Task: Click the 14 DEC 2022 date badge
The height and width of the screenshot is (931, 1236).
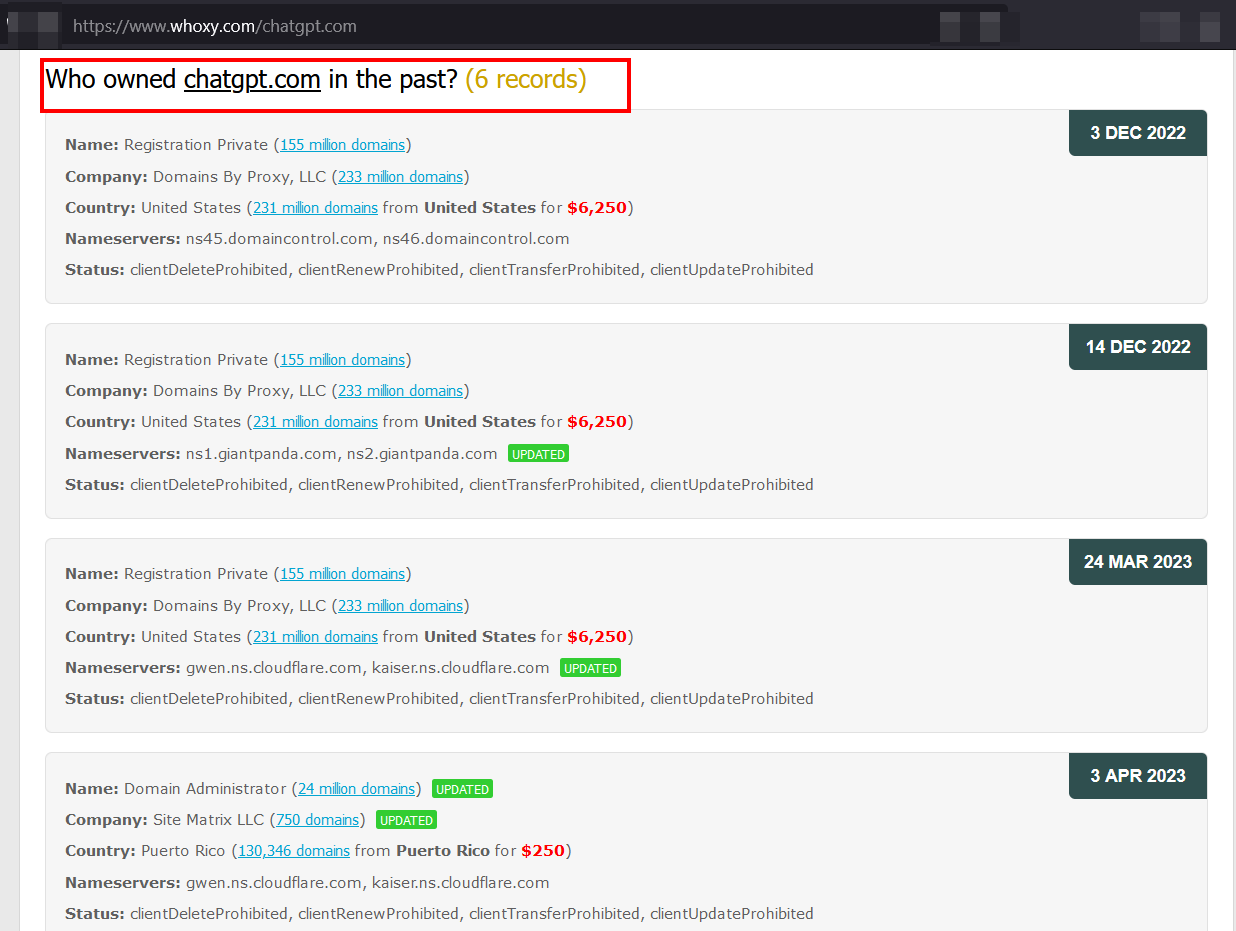Action: [x=1138, y=347]
